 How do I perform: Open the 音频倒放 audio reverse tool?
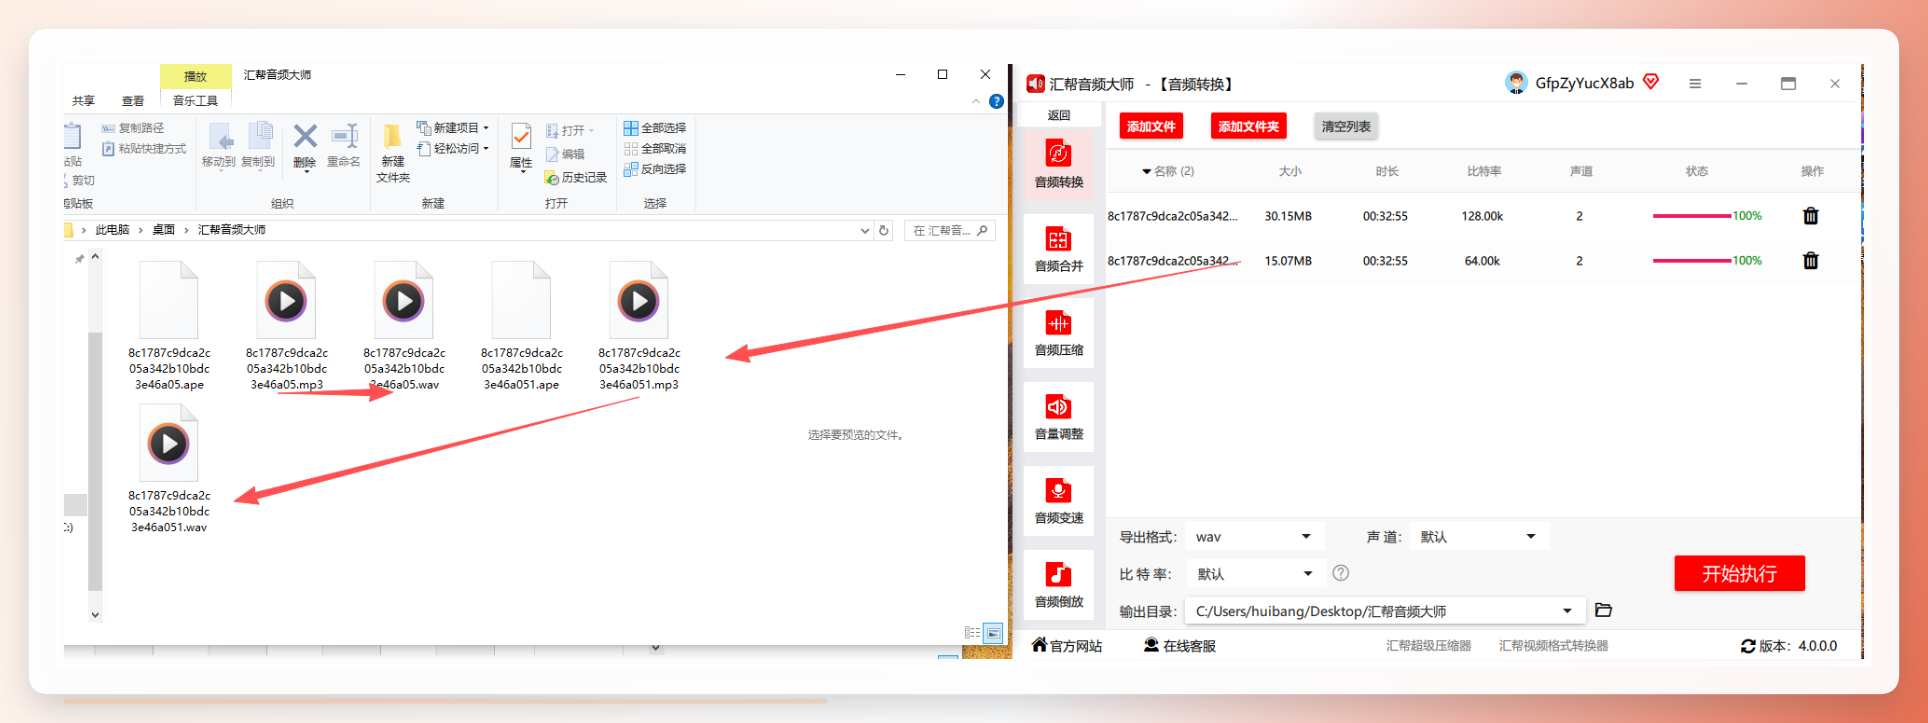1058,584
